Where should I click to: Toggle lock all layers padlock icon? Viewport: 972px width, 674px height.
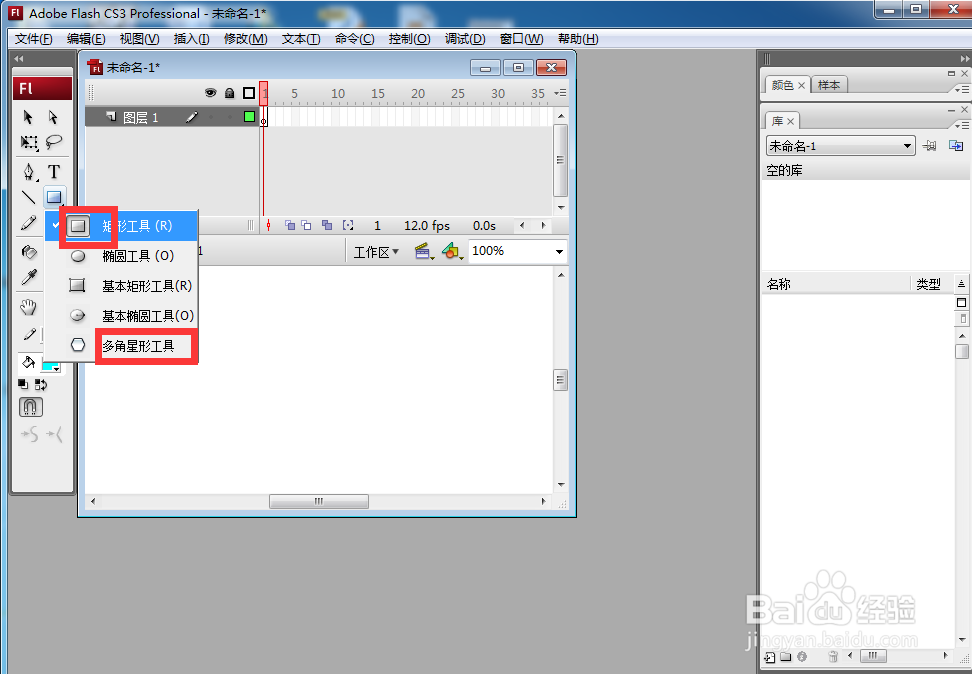pyautogui.click(x=229, y=93)
